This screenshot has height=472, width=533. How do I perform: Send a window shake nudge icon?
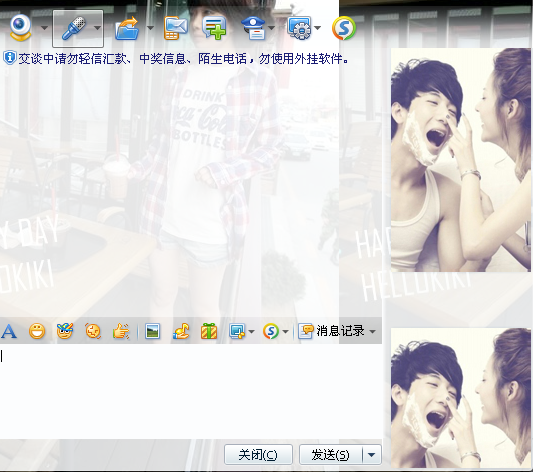coord(93,331)
